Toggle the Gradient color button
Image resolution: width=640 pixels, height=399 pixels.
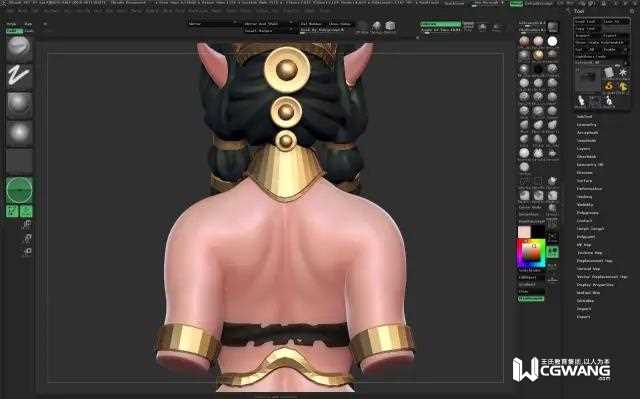coord(531,284)
